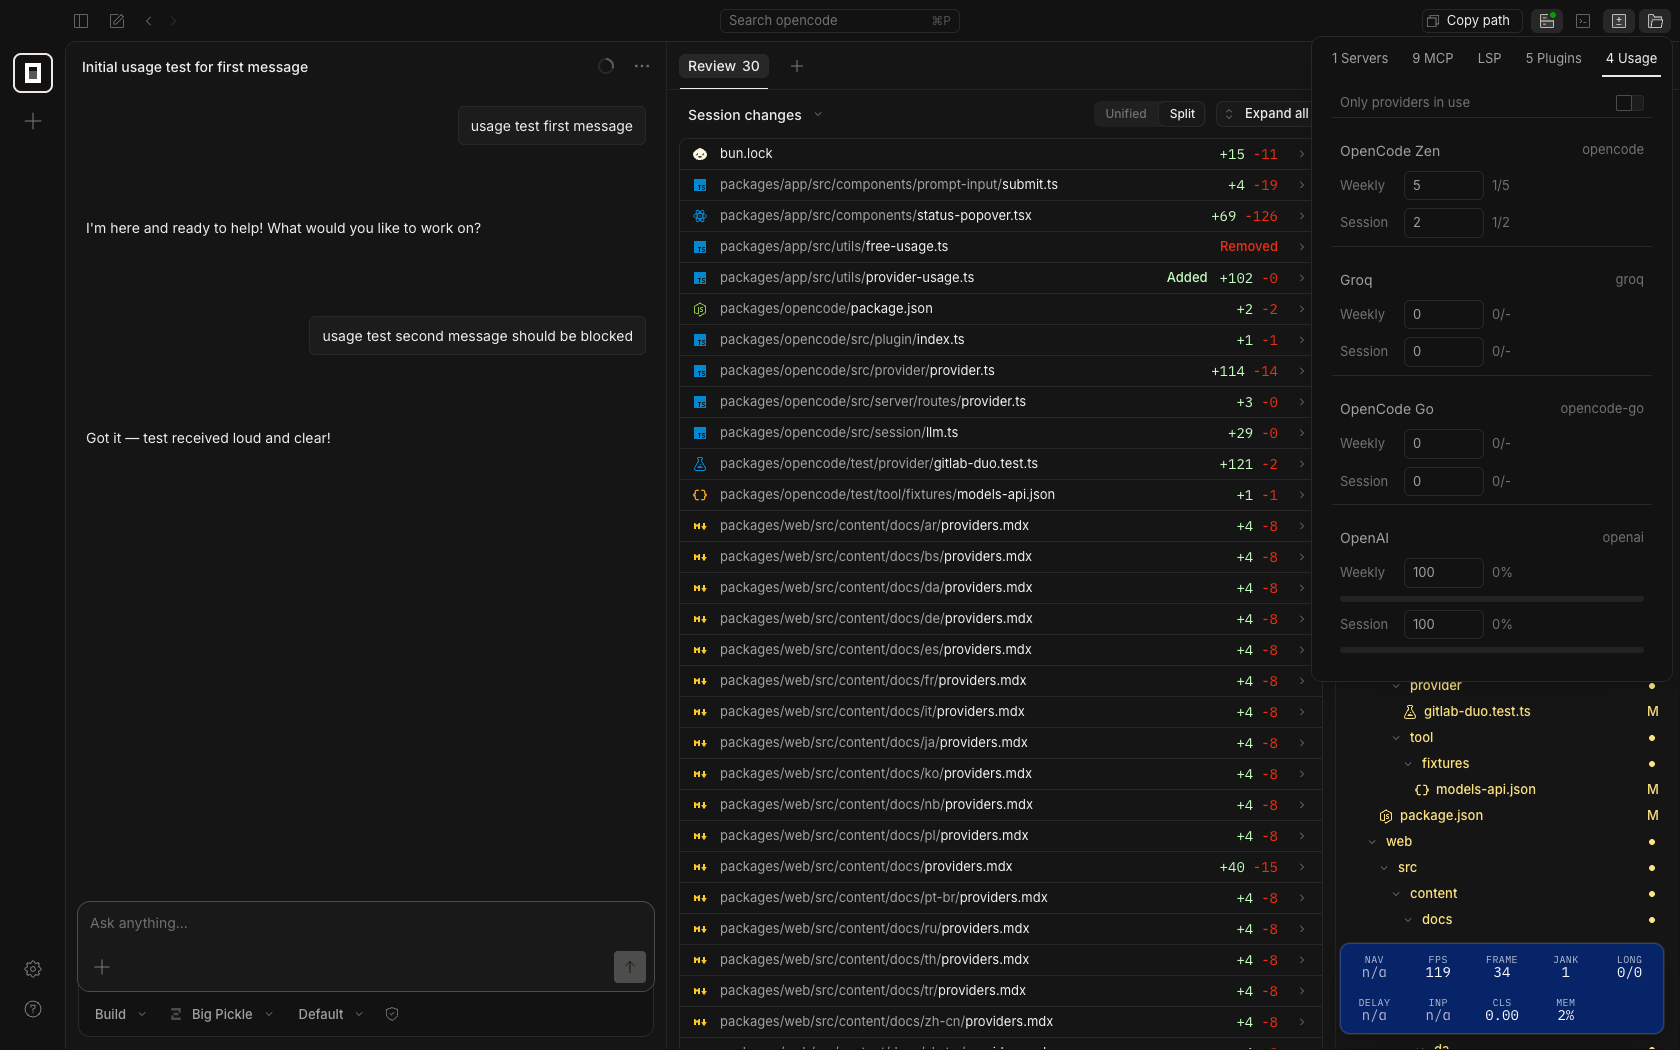Select the project icon in the left rail
The image size is (1680, 1050).
(33, 73)
